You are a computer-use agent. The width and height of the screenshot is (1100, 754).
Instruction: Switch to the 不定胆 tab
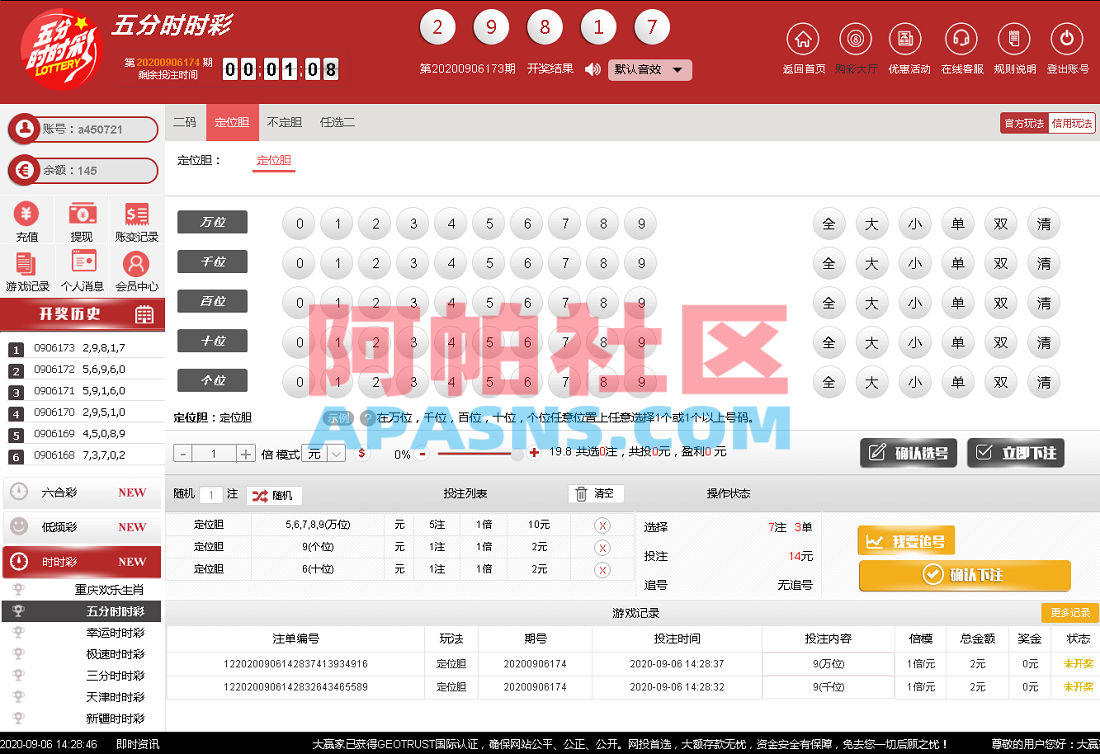pos(284,122)
